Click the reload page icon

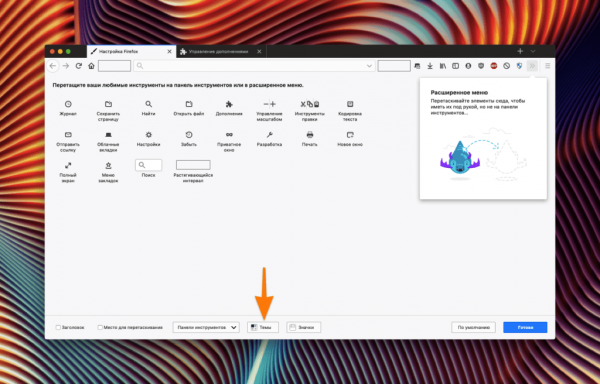pyautogui.click(x=79, y=66)
